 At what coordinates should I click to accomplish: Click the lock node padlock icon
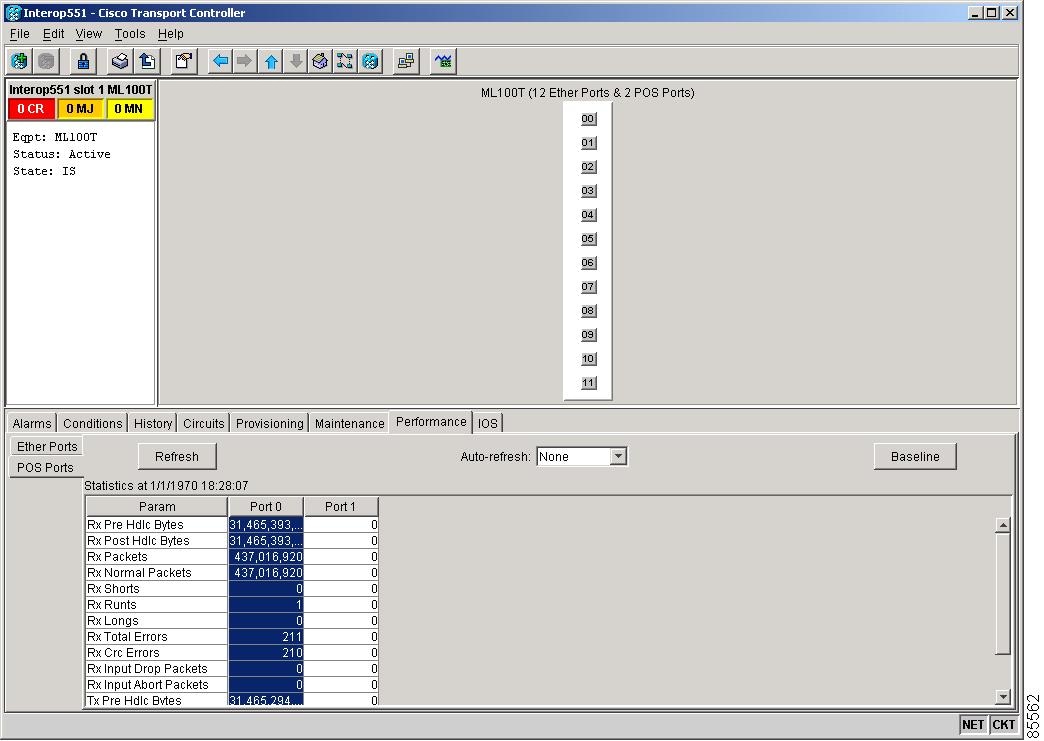[x=83, y=61]
